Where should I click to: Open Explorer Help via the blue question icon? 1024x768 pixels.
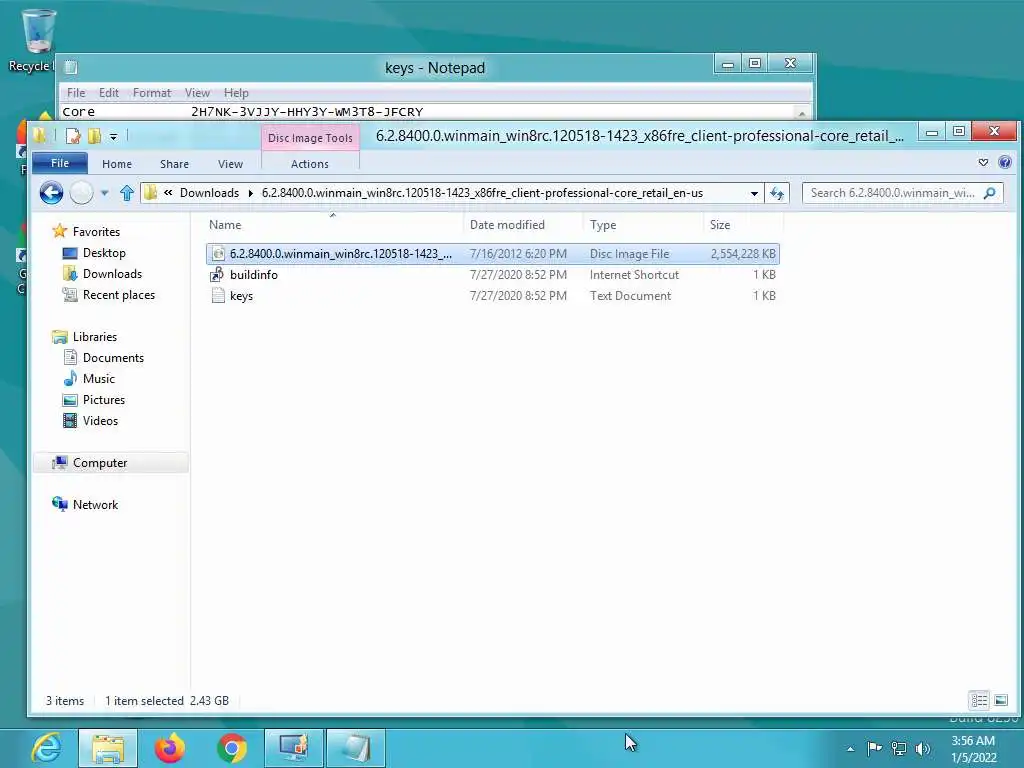click(x=1005, y=163)
